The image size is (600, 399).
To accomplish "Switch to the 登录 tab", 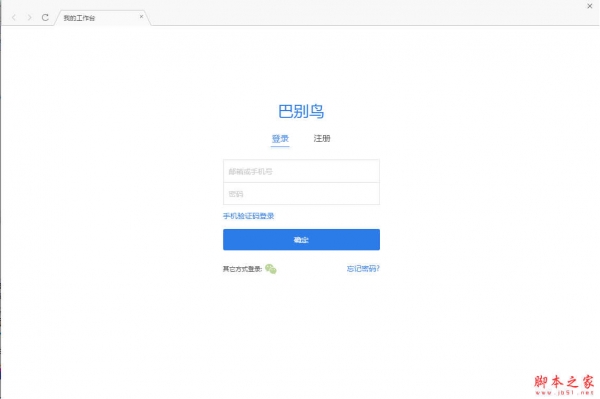I will (x=280, y=138).
